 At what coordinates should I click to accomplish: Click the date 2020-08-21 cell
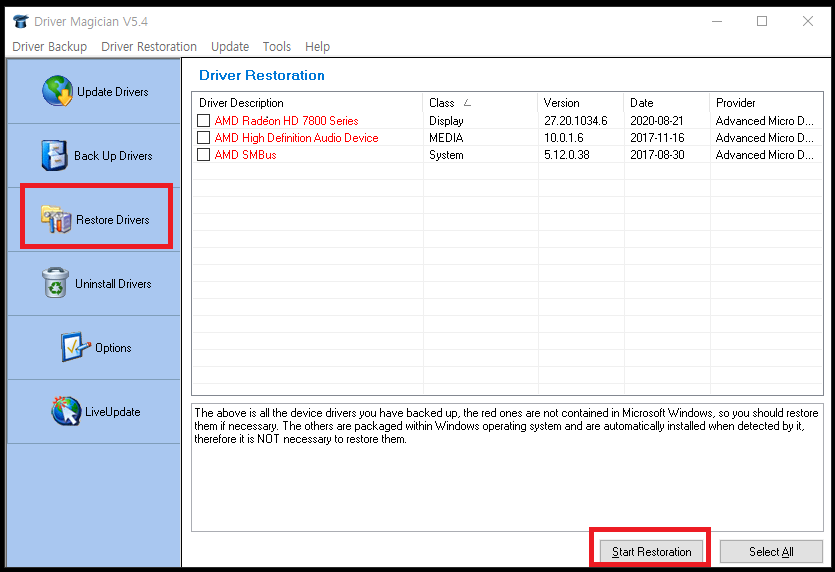(x=657, y=121)
